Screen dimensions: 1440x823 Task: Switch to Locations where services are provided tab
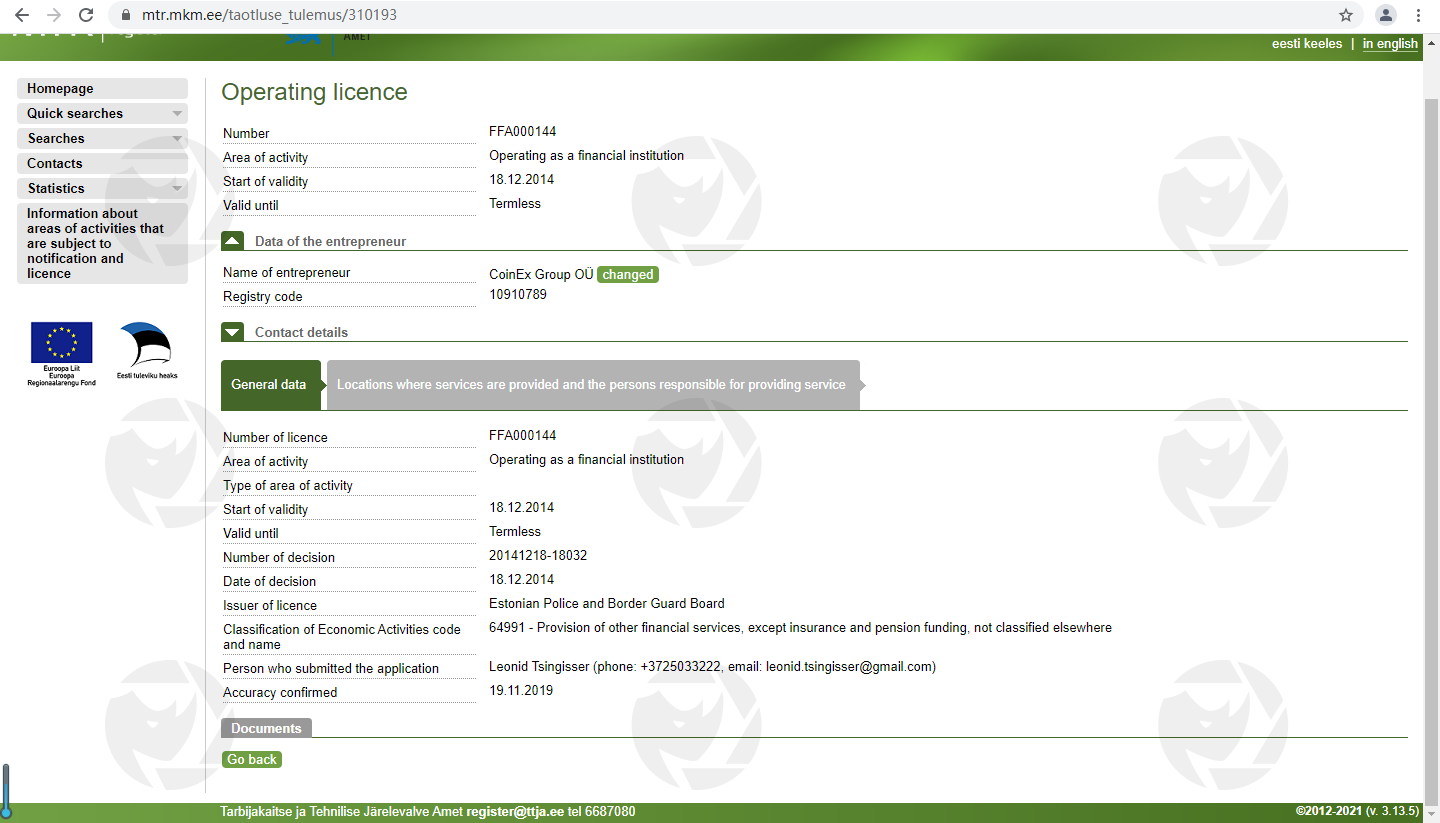591,385
